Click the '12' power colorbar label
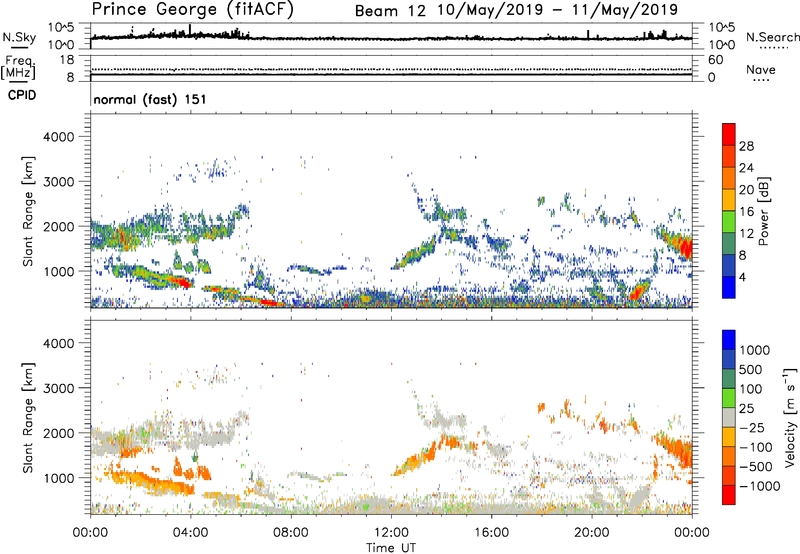Viewport: 800px width, 554px height. [x=746, y=234]
